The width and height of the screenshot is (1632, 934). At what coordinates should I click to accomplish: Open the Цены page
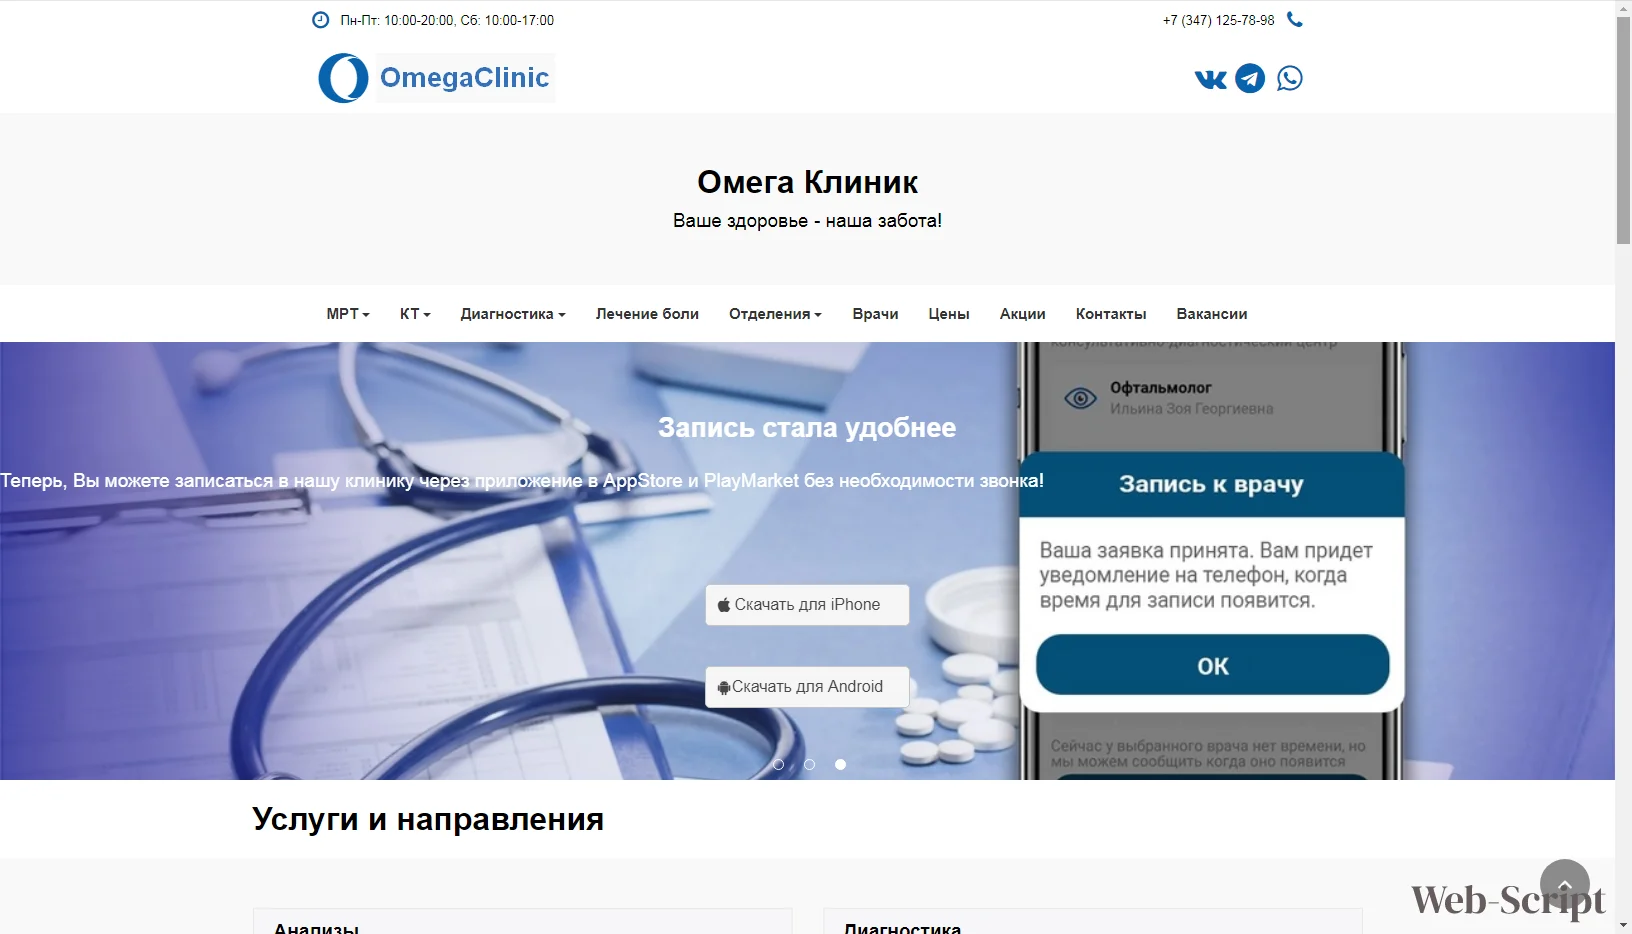coord(949,314)
